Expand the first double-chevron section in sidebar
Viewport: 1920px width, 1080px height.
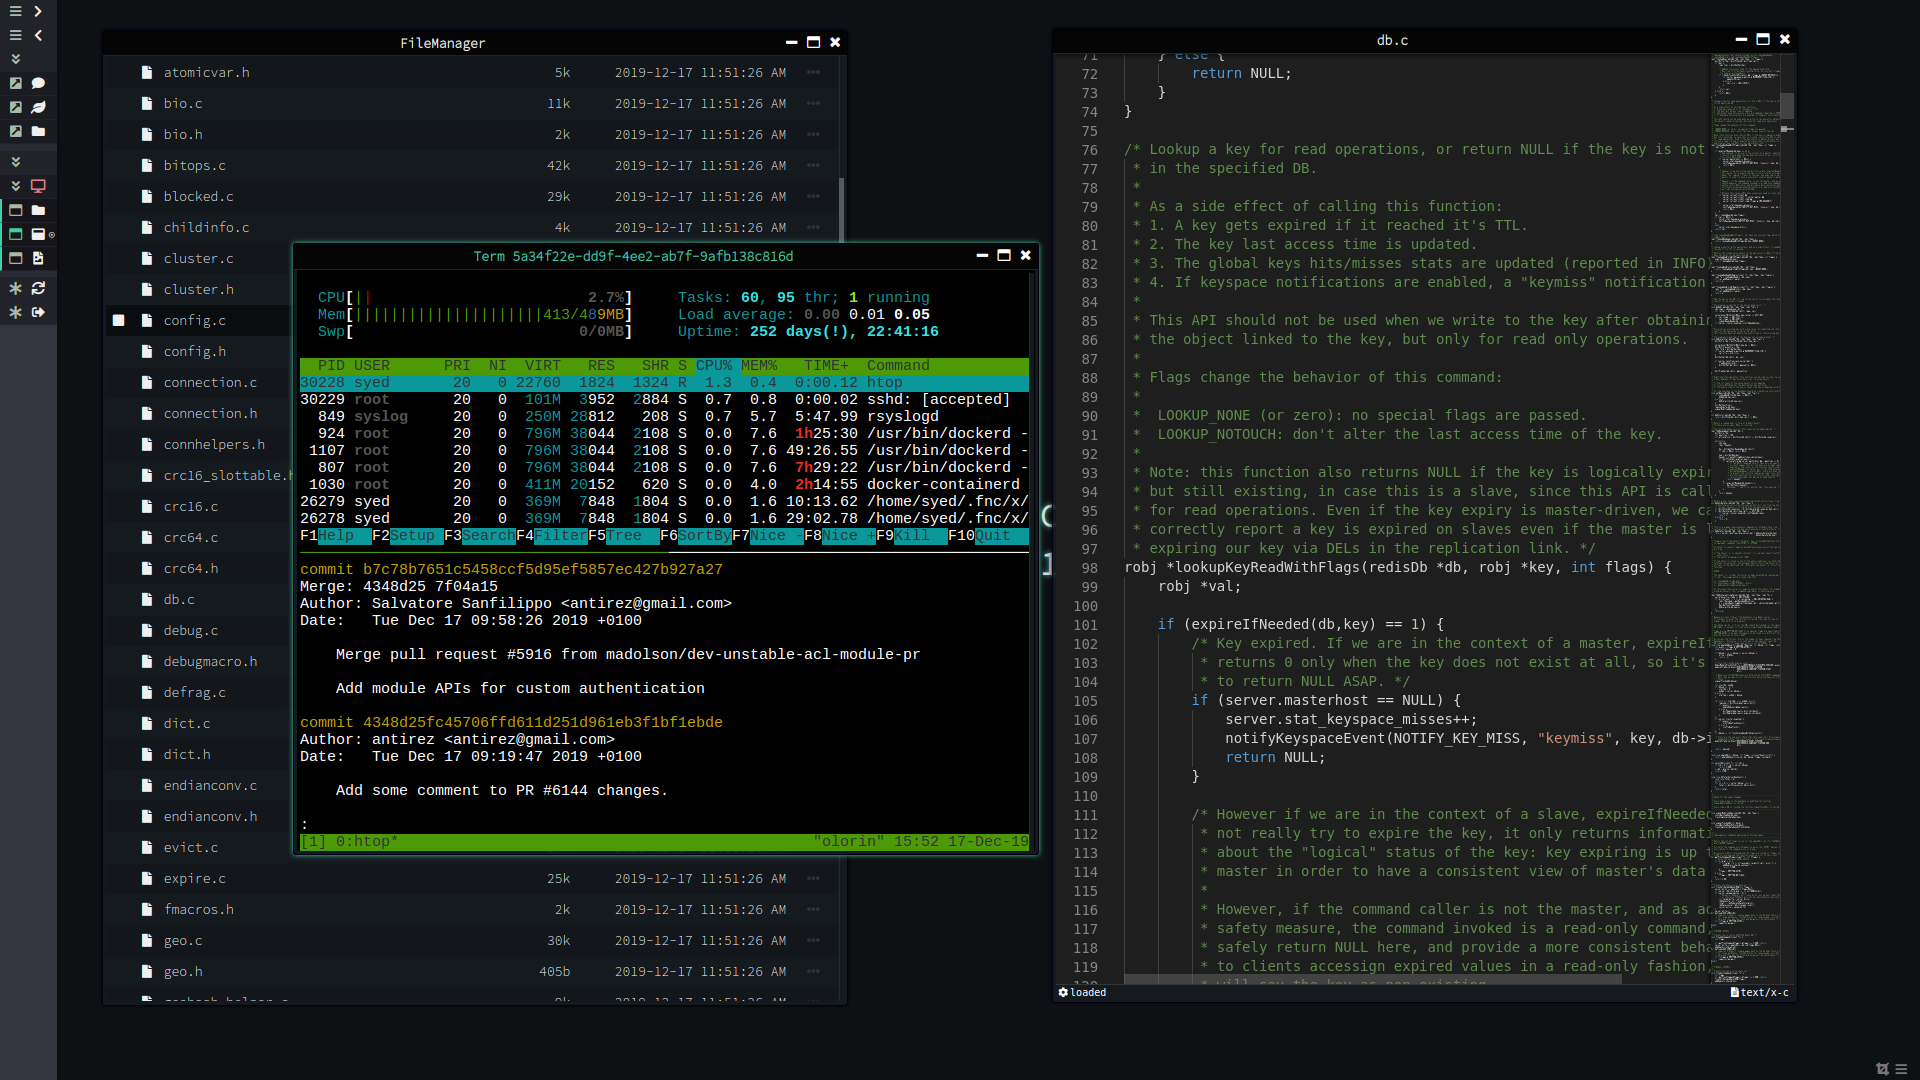pyautogui.click(x=15, y=59)
